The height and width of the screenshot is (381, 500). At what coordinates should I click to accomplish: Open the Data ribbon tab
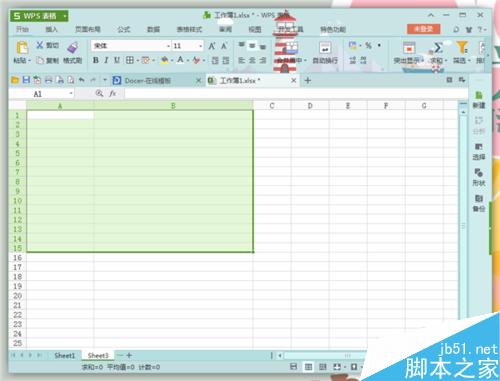click(153, 29)
